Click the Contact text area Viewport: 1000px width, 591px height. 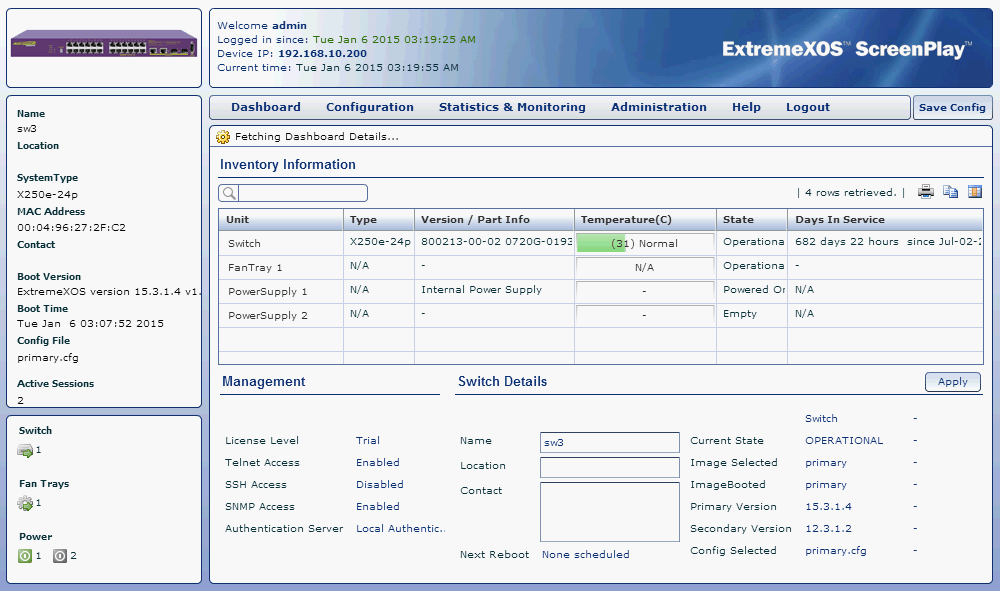[x=610, y=512]
